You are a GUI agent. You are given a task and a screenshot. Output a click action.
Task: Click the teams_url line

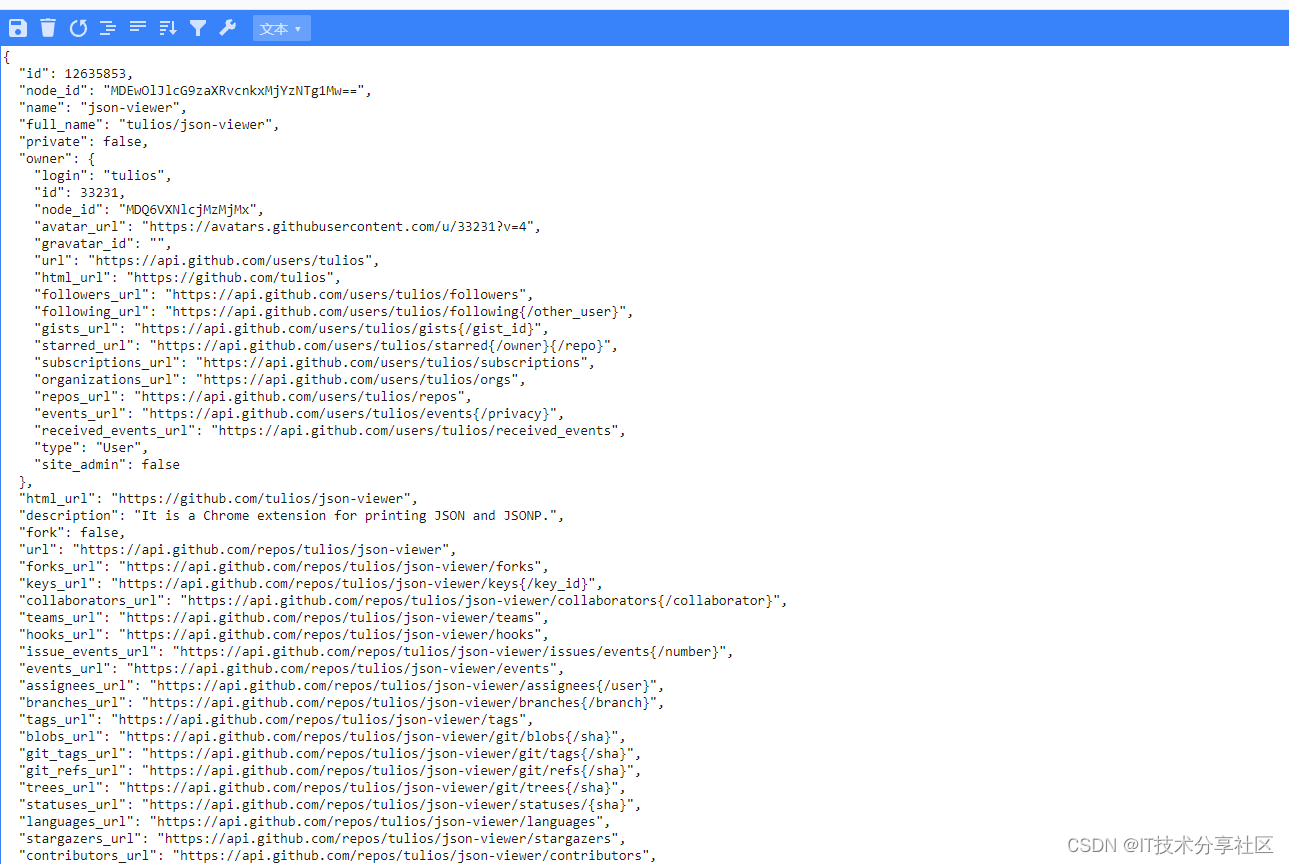tap(284, 617)
